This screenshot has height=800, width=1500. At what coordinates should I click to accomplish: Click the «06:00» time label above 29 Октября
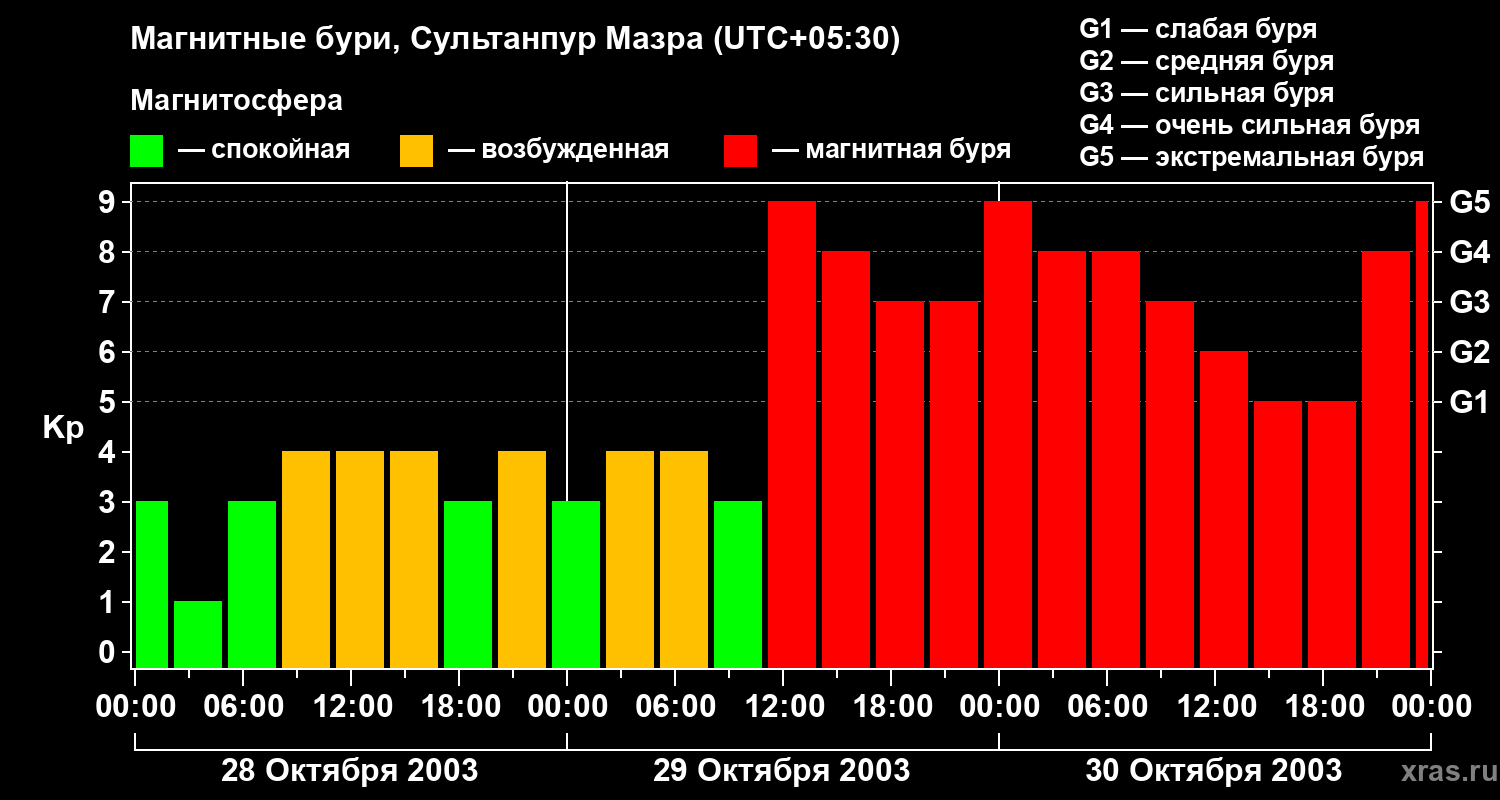(x=674, y=707)
